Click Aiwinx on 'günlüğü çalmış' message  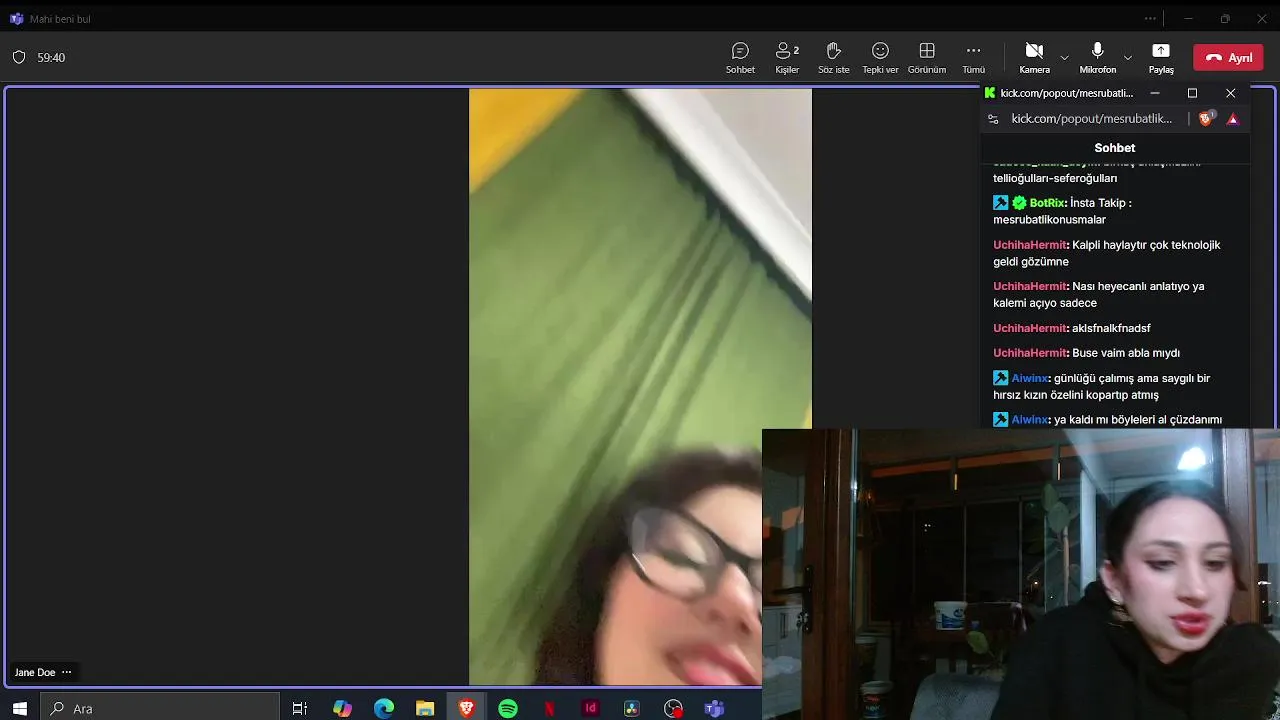[x=1029, y=378]
